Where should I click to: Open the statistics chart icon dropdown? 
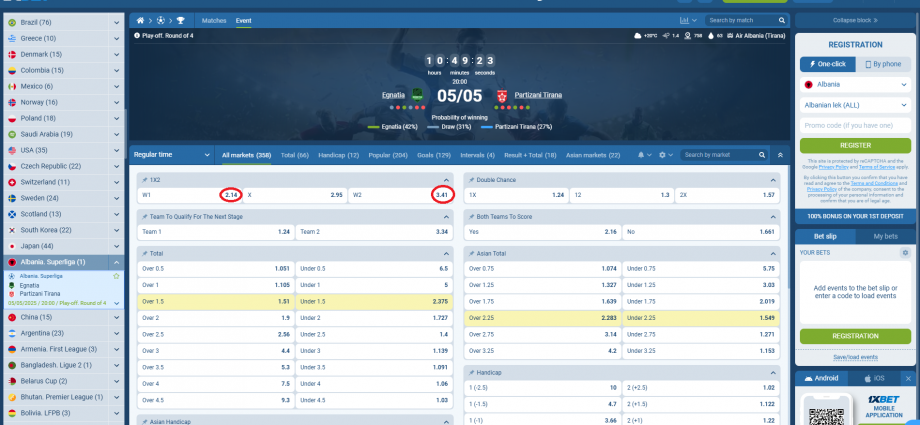pos(688,21)
